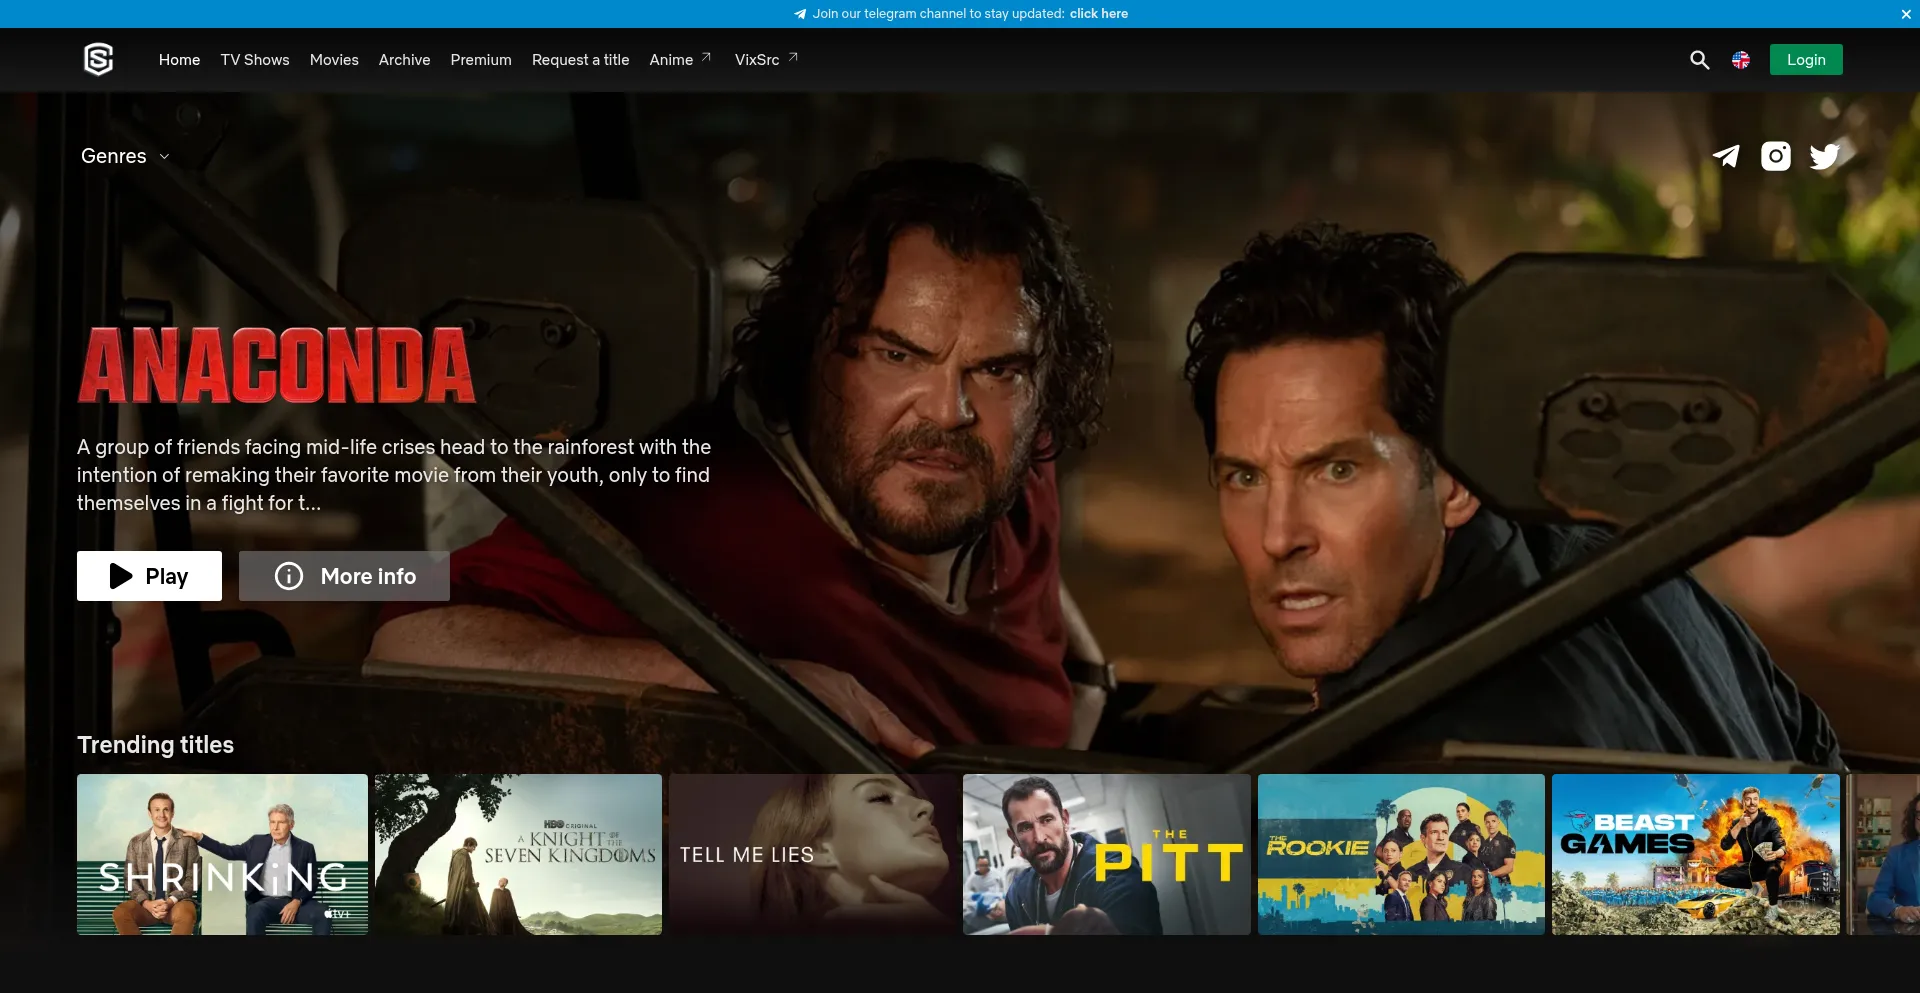Viewport: 1920px width, 993px height.
Task: Open the TV Shows section
Action: [x=255, y=60]
